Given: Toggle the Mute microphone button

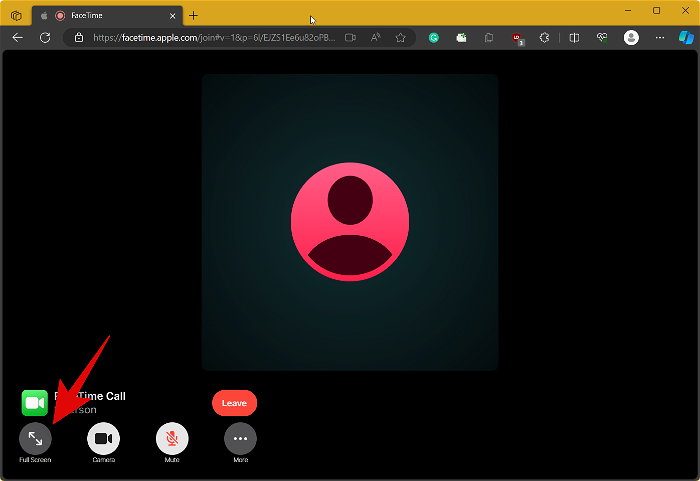Looking at the screenshot, I should click(x=172, y=439).
